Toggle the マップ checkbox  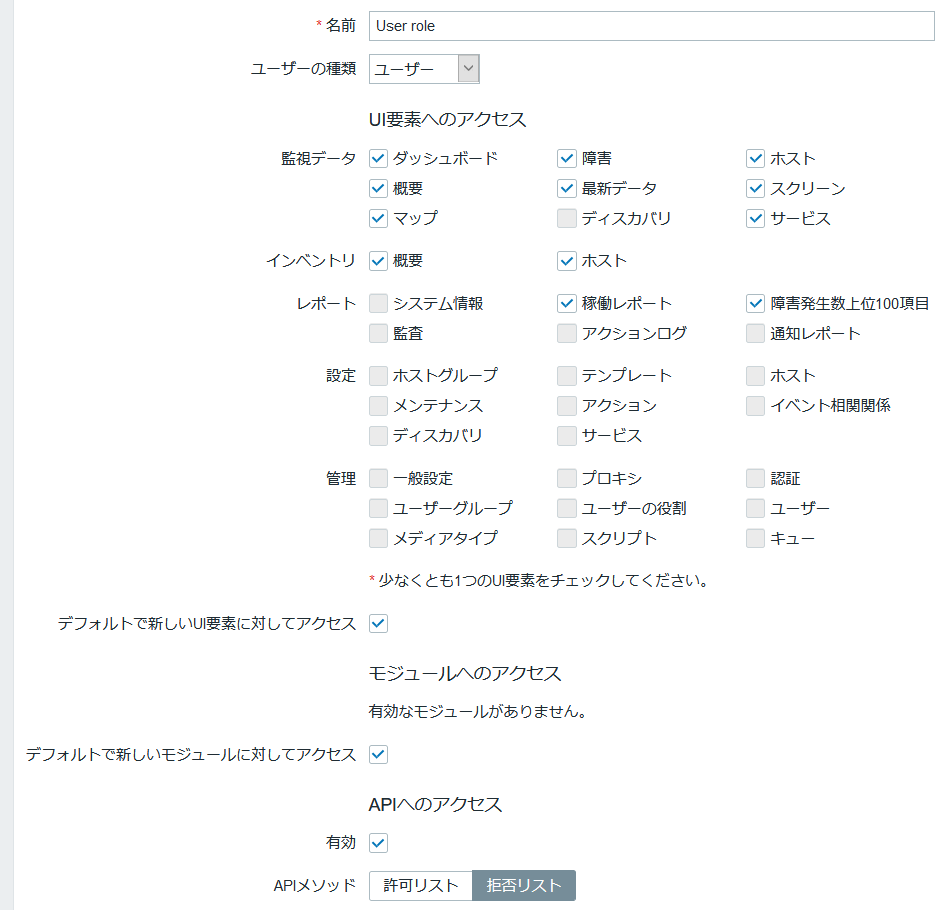click(378, 218)
